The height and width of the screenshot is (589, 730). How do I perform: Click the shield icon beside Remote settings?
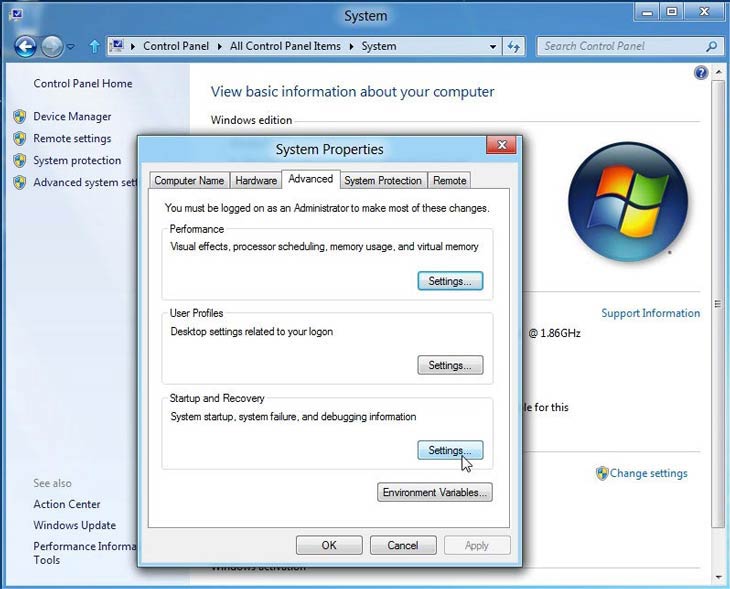coord(20,138)
